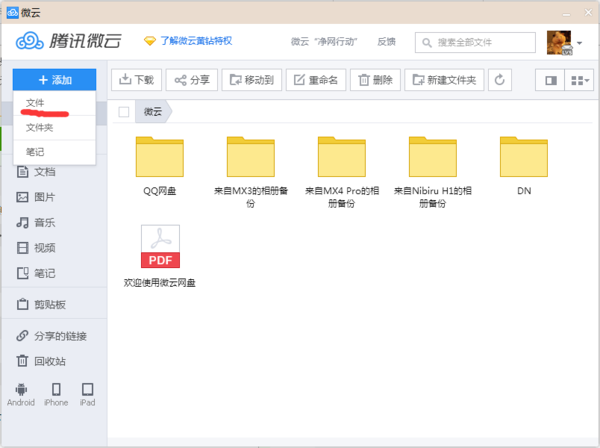Open the 音乐 category in sidebar
This screenshot has width=600, height=448.
36,222
